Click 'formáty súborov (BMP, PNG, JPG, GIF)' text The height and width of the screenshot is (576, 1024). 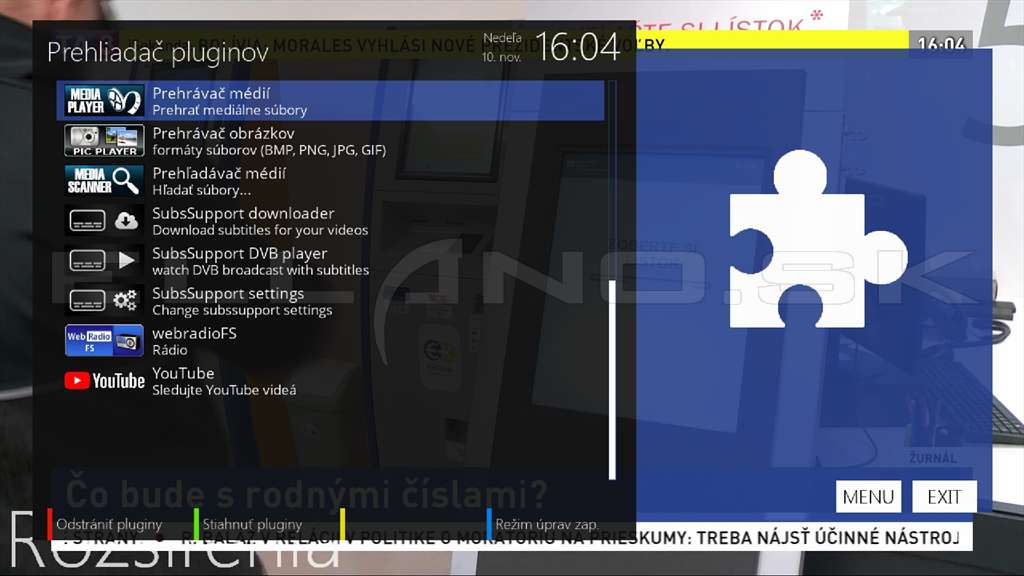pyautogui.click(x=269, y=150)
